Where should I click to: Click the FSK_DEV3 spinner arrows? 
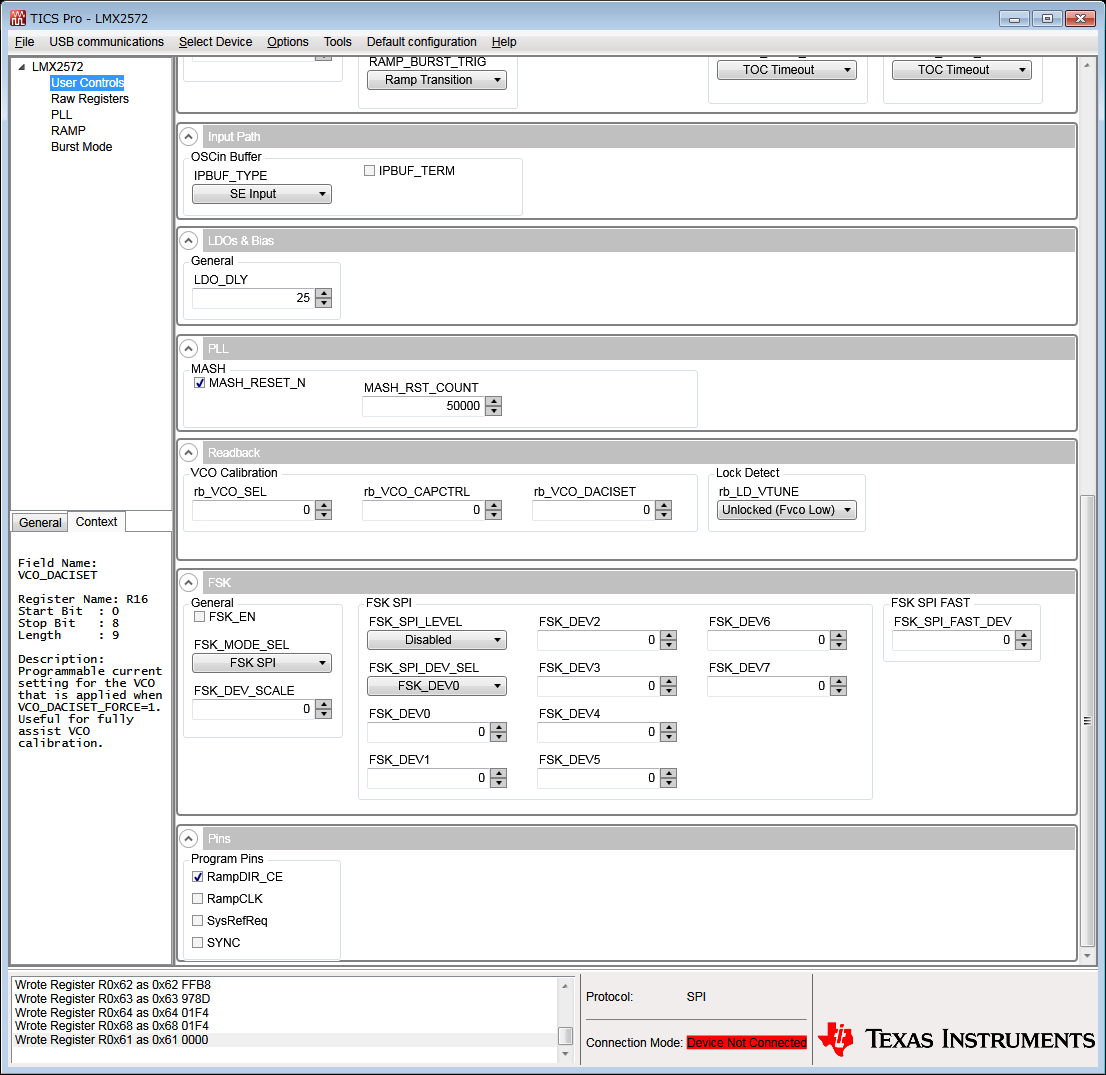tap(669, 686)
